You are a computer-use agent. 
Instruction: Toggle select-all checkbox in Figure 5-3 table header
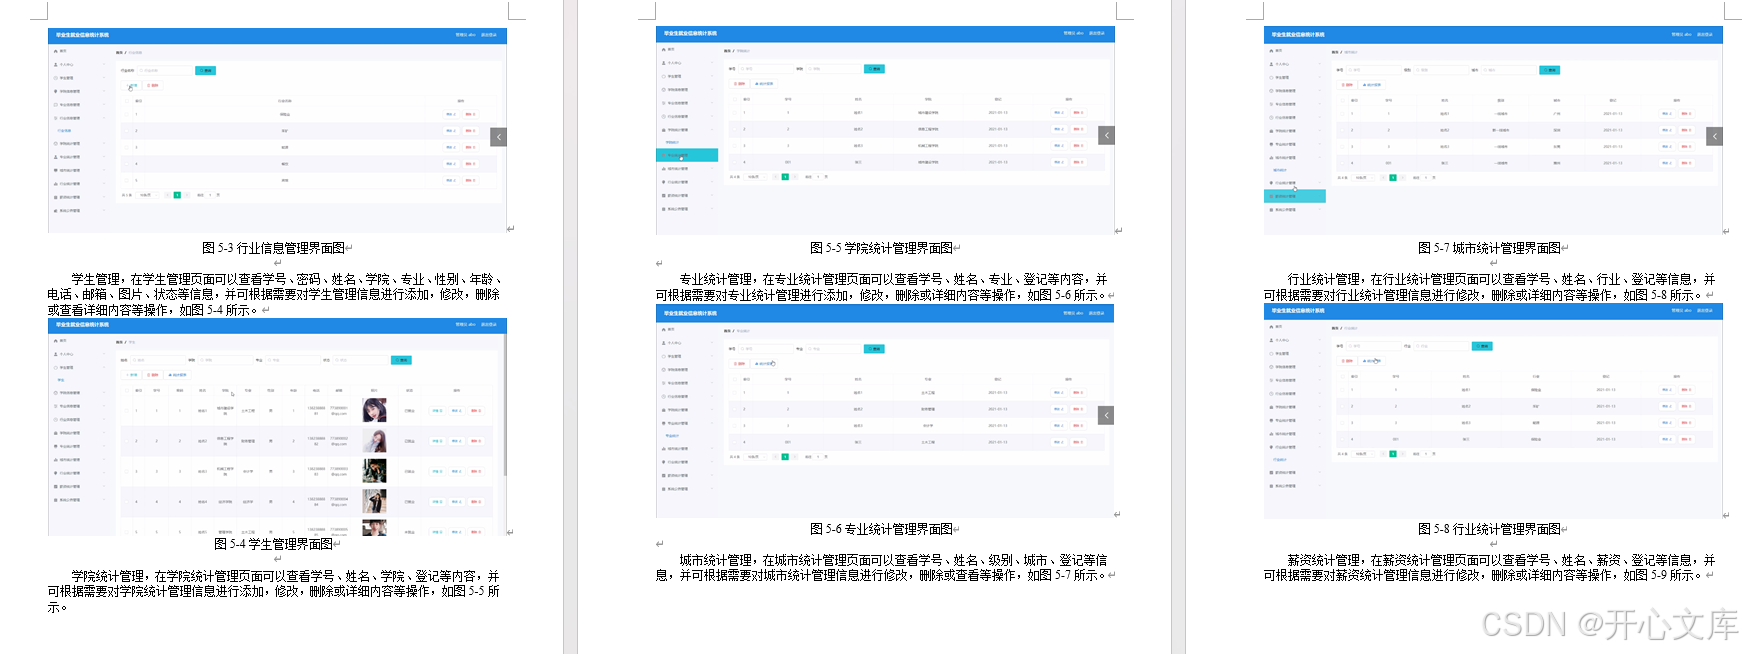(x=129, y=101)
